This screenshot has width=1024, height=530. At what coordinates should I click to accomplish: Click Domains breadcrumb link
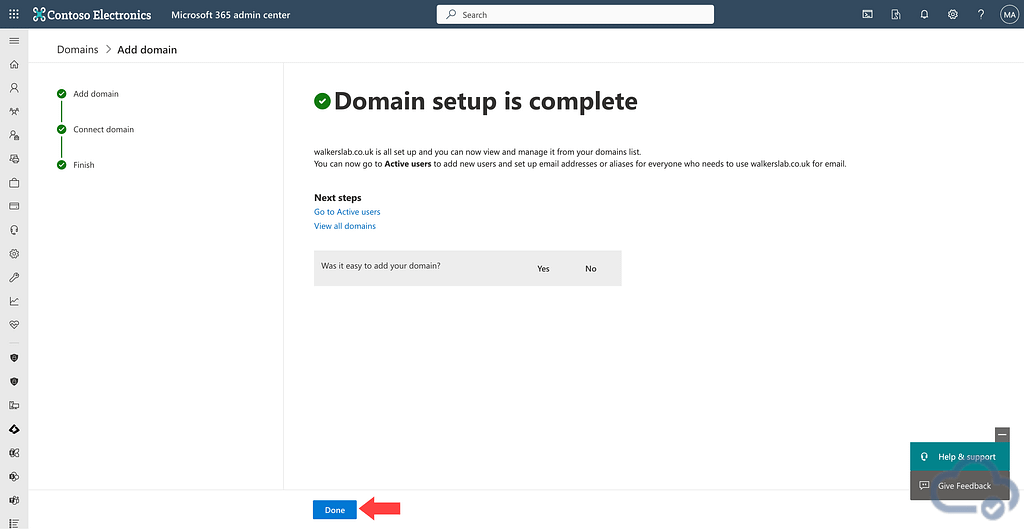pos(77,49)
